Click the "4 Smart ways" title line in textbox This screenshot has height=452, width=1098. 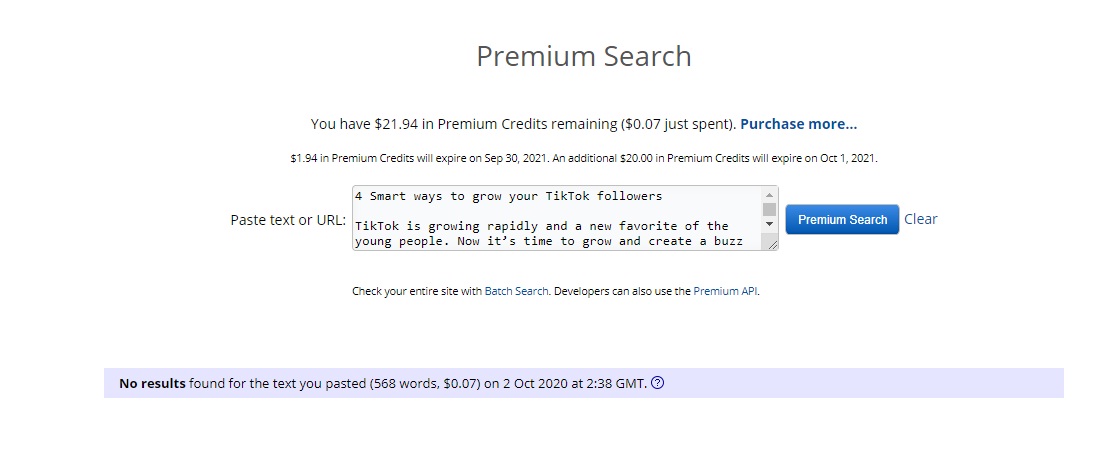(x=508, y=196)
